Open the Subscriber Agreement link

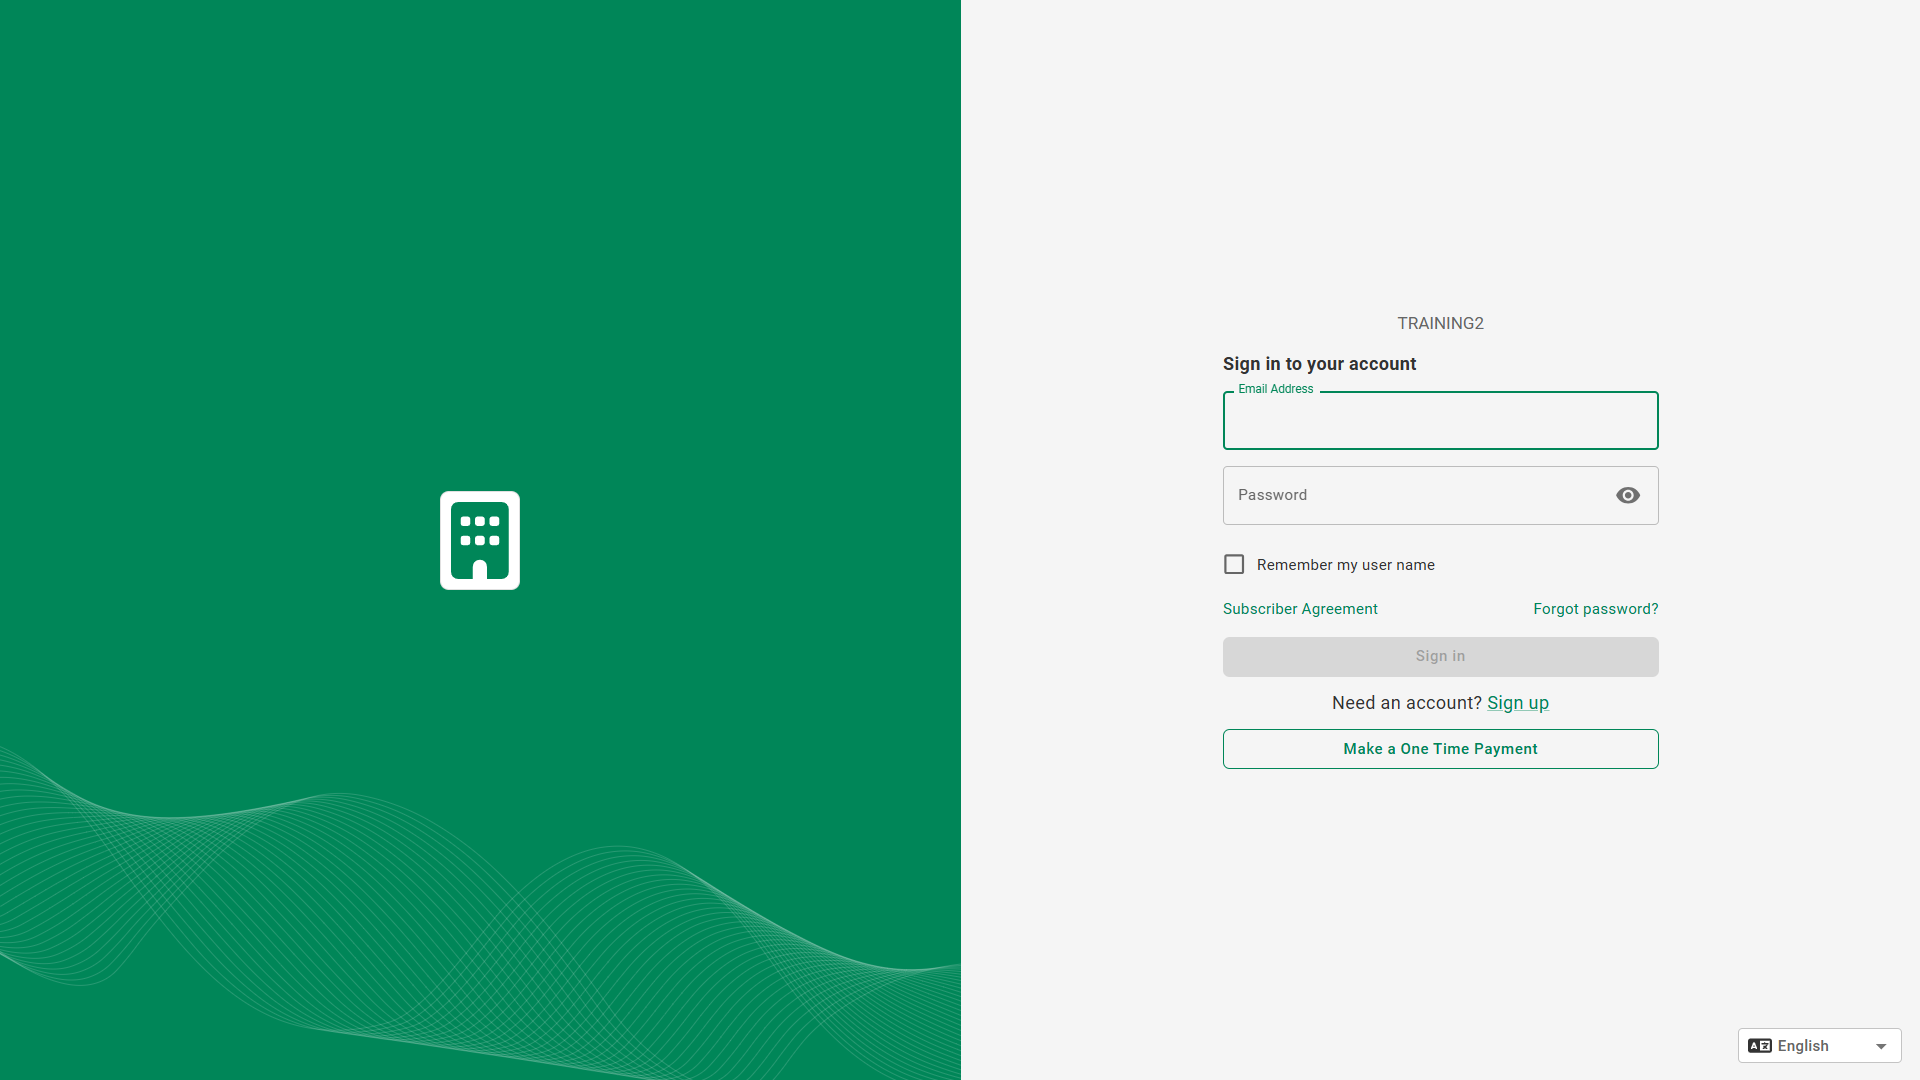click(1300, 609)
